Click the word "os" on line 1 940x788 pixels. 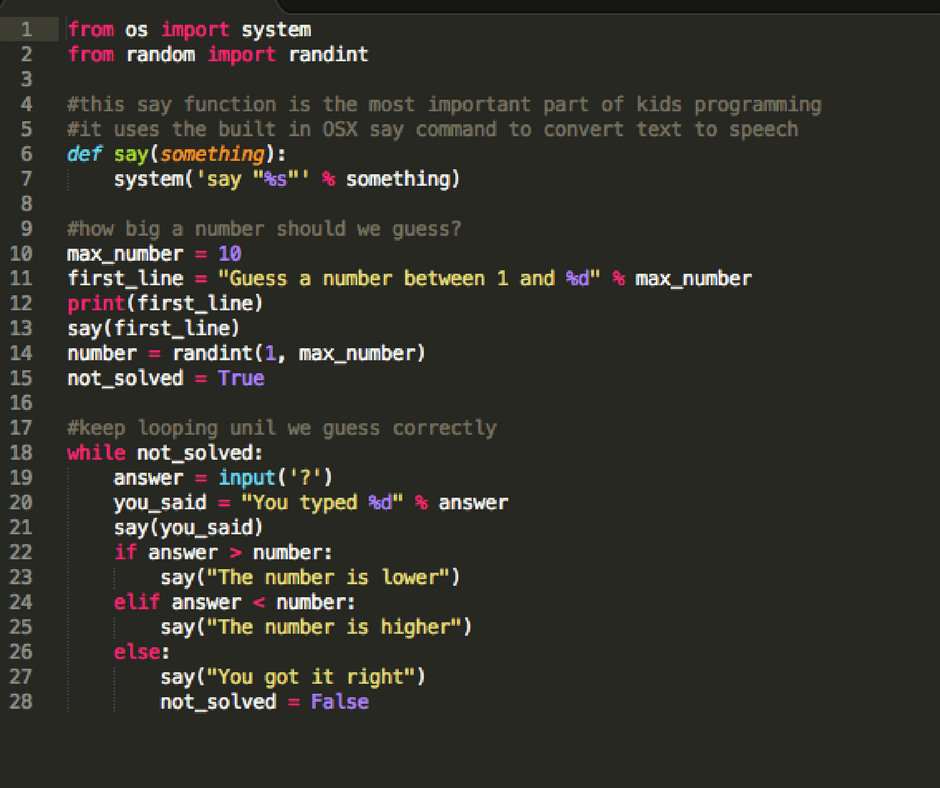click(x=137, y=29)
